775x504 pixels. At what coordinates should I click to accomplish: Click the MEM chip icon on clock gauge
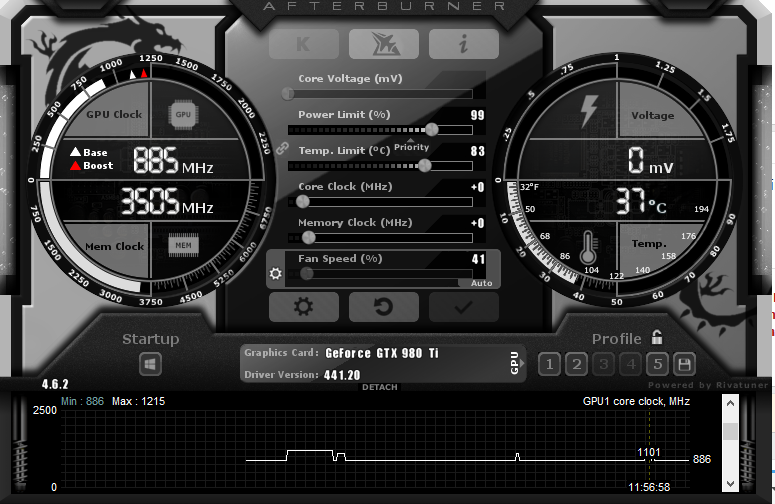point(183,245)
